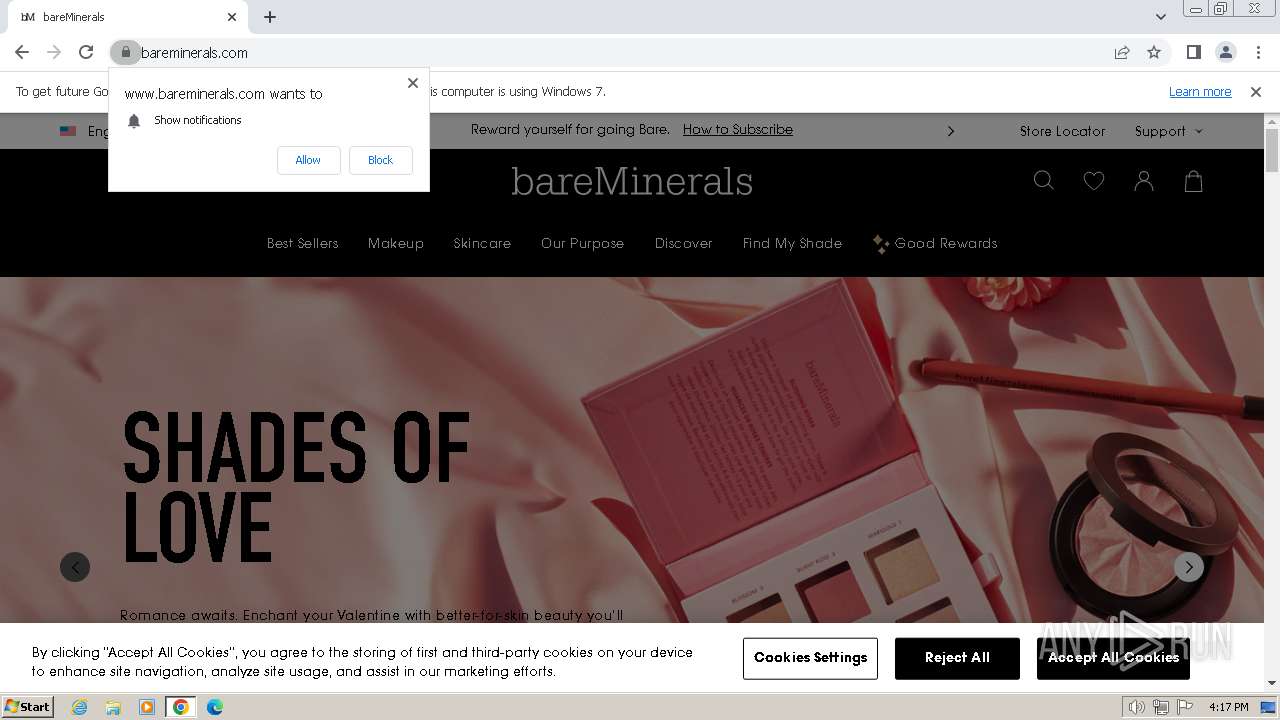The image size is (1280, 720).
Task: Click the share page icon in address bar
Action: pos(1122,52)
